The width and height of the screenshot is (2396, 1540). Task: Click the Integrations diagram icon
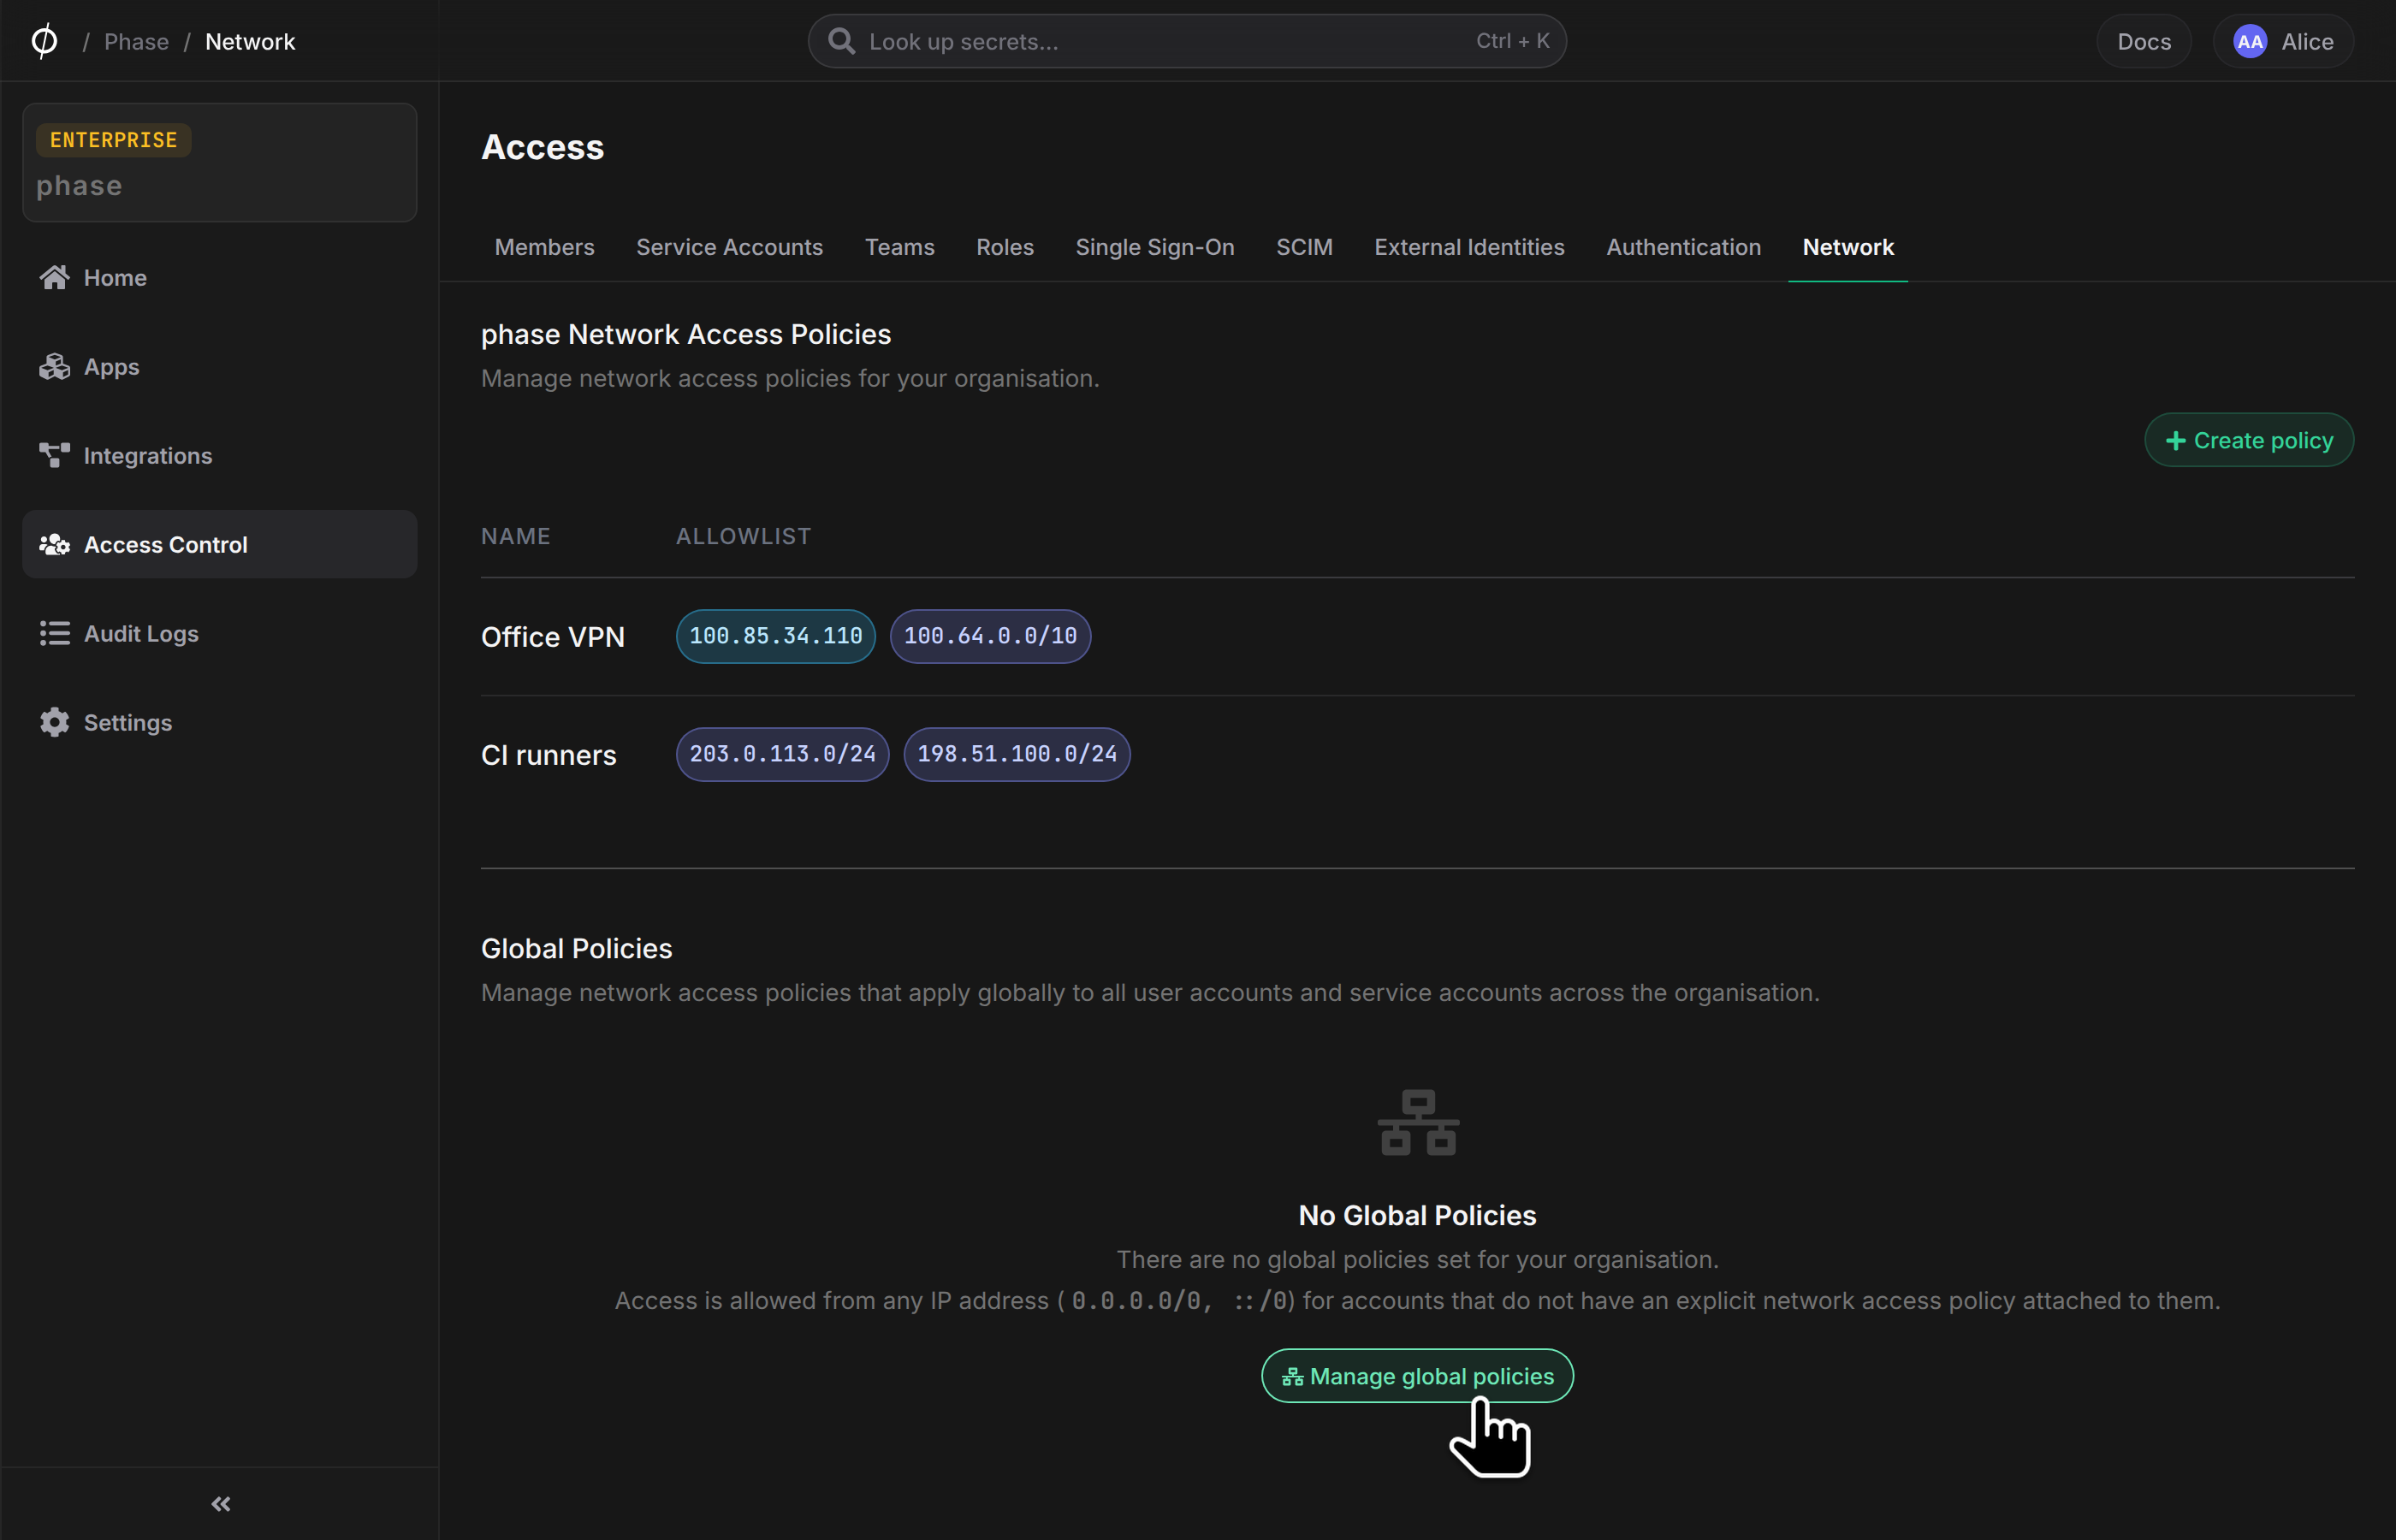54,455
